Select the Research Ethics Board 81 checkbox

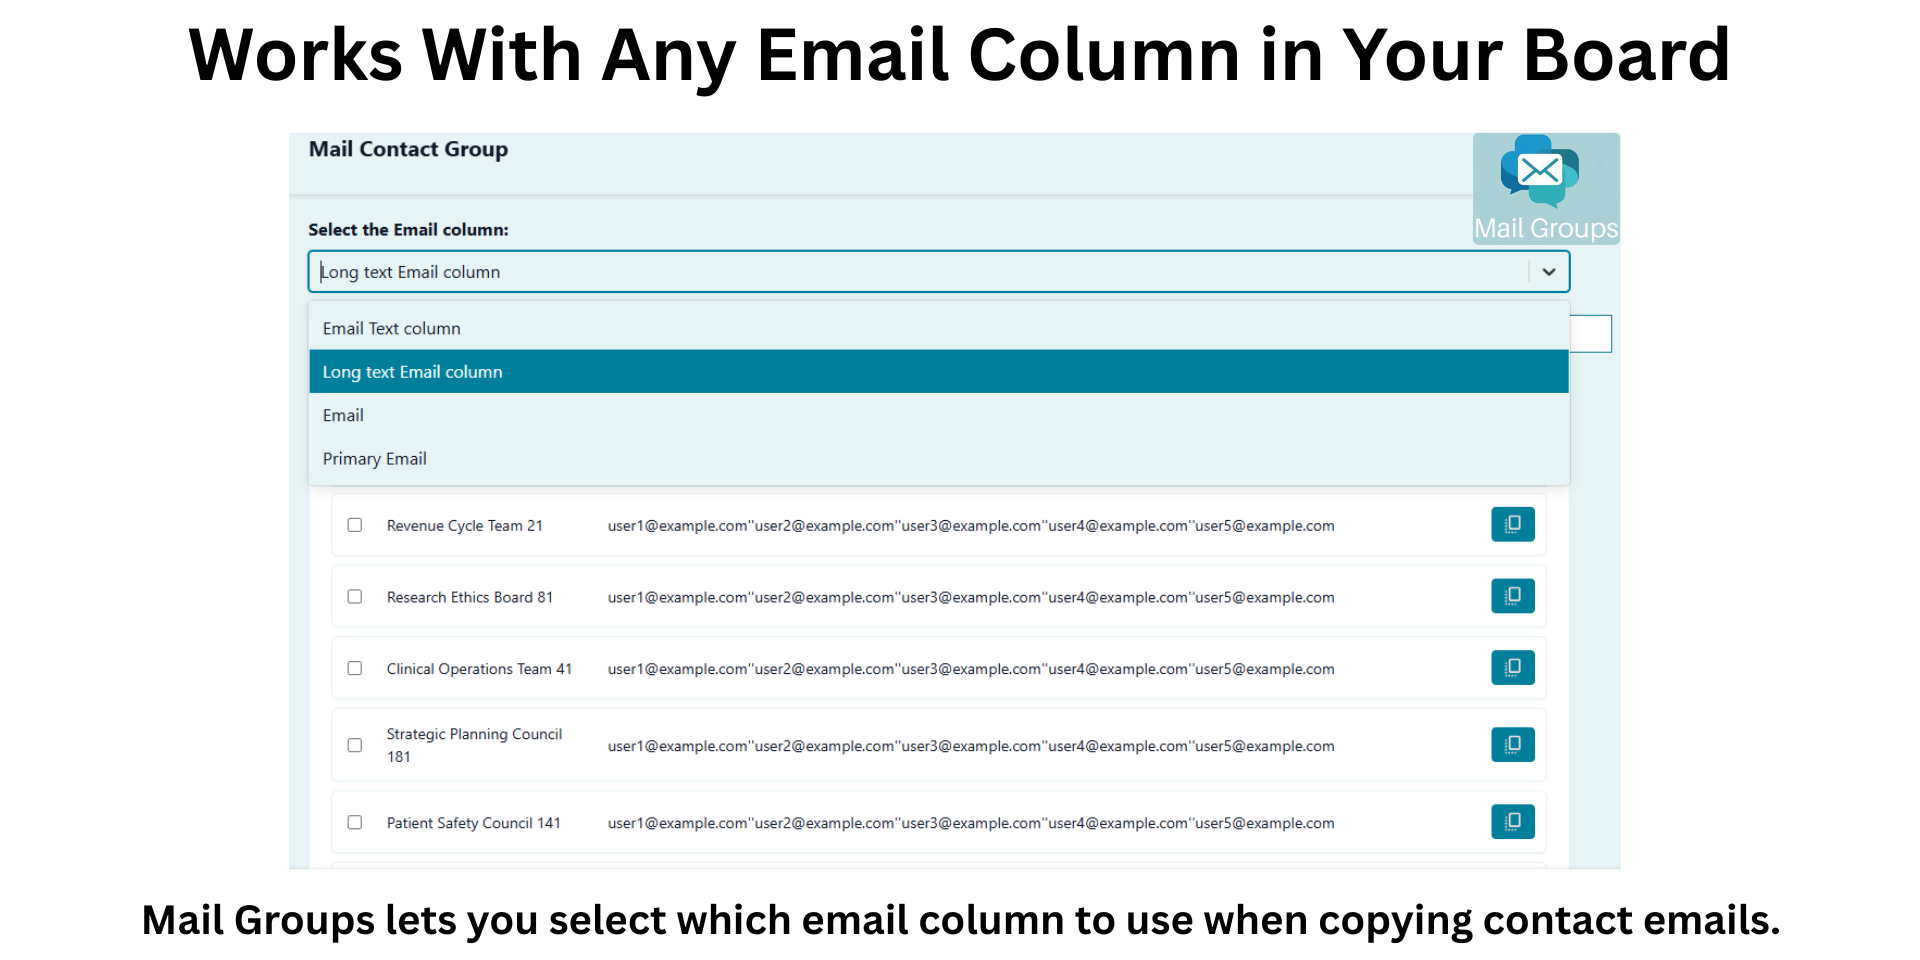[355, 597]
